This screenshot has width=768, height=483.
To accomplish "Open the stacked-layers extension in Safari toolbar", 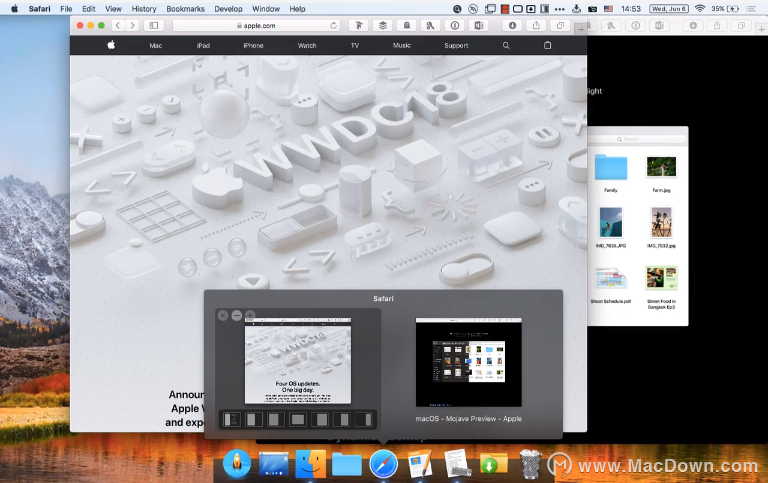I will (383, 25).
